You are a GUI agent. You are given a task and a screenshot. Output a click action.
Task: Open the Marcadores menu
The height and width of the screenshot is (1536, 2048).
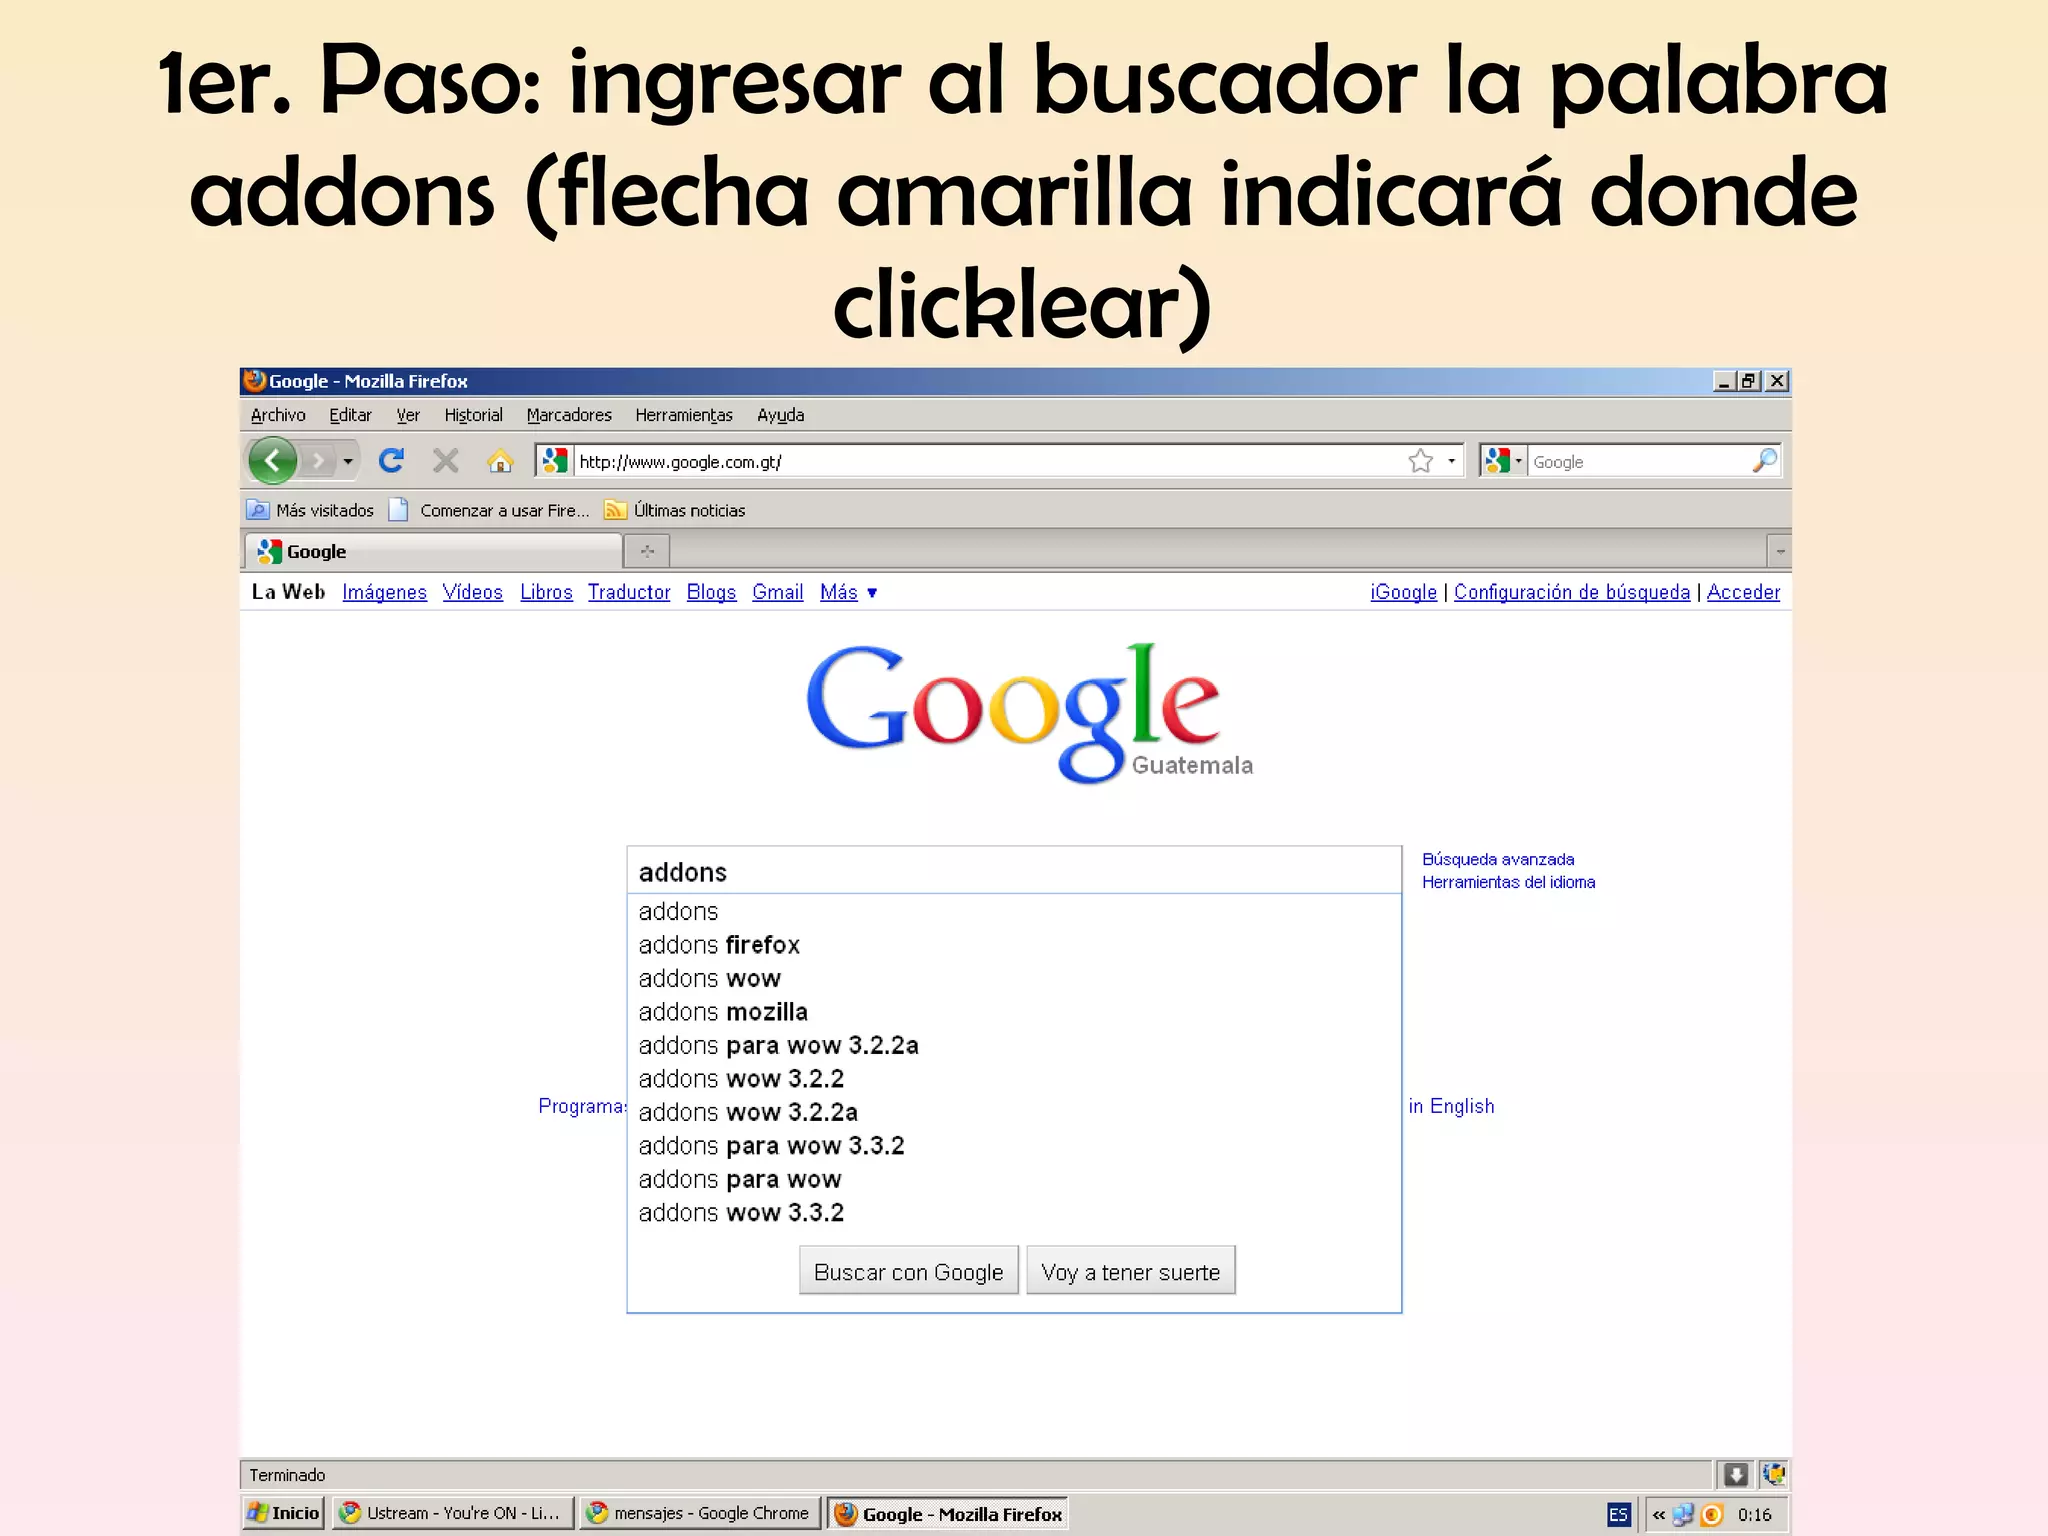(568, 415)
